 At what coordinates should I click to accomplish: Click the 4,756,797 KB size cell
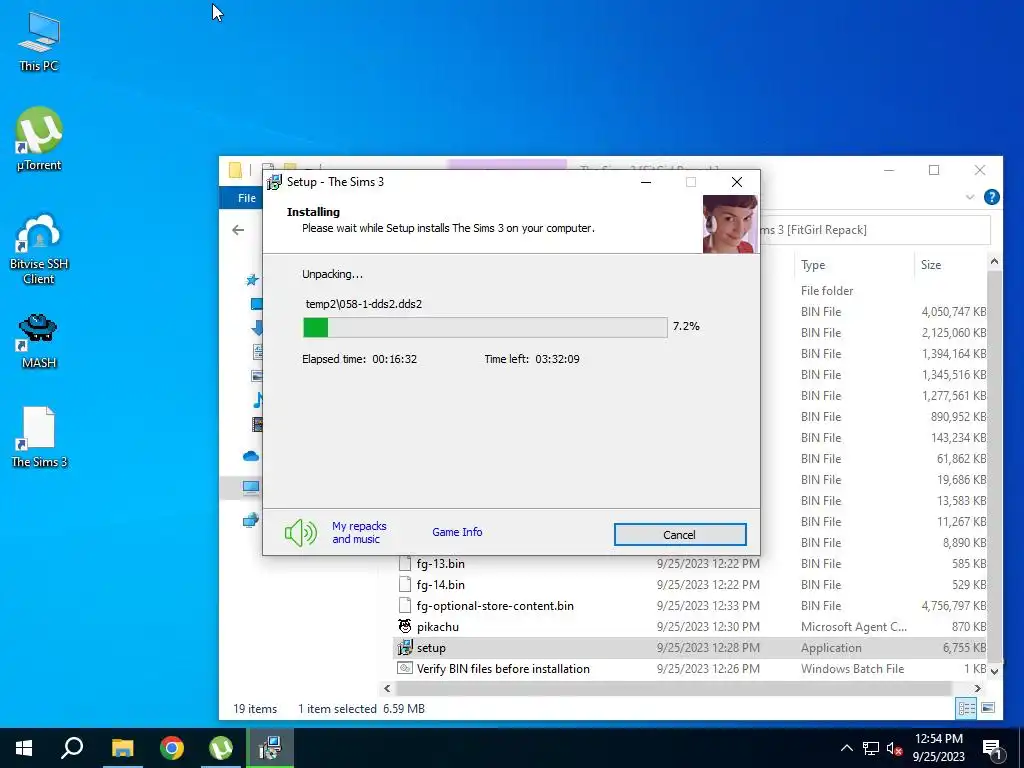(953, 605)
